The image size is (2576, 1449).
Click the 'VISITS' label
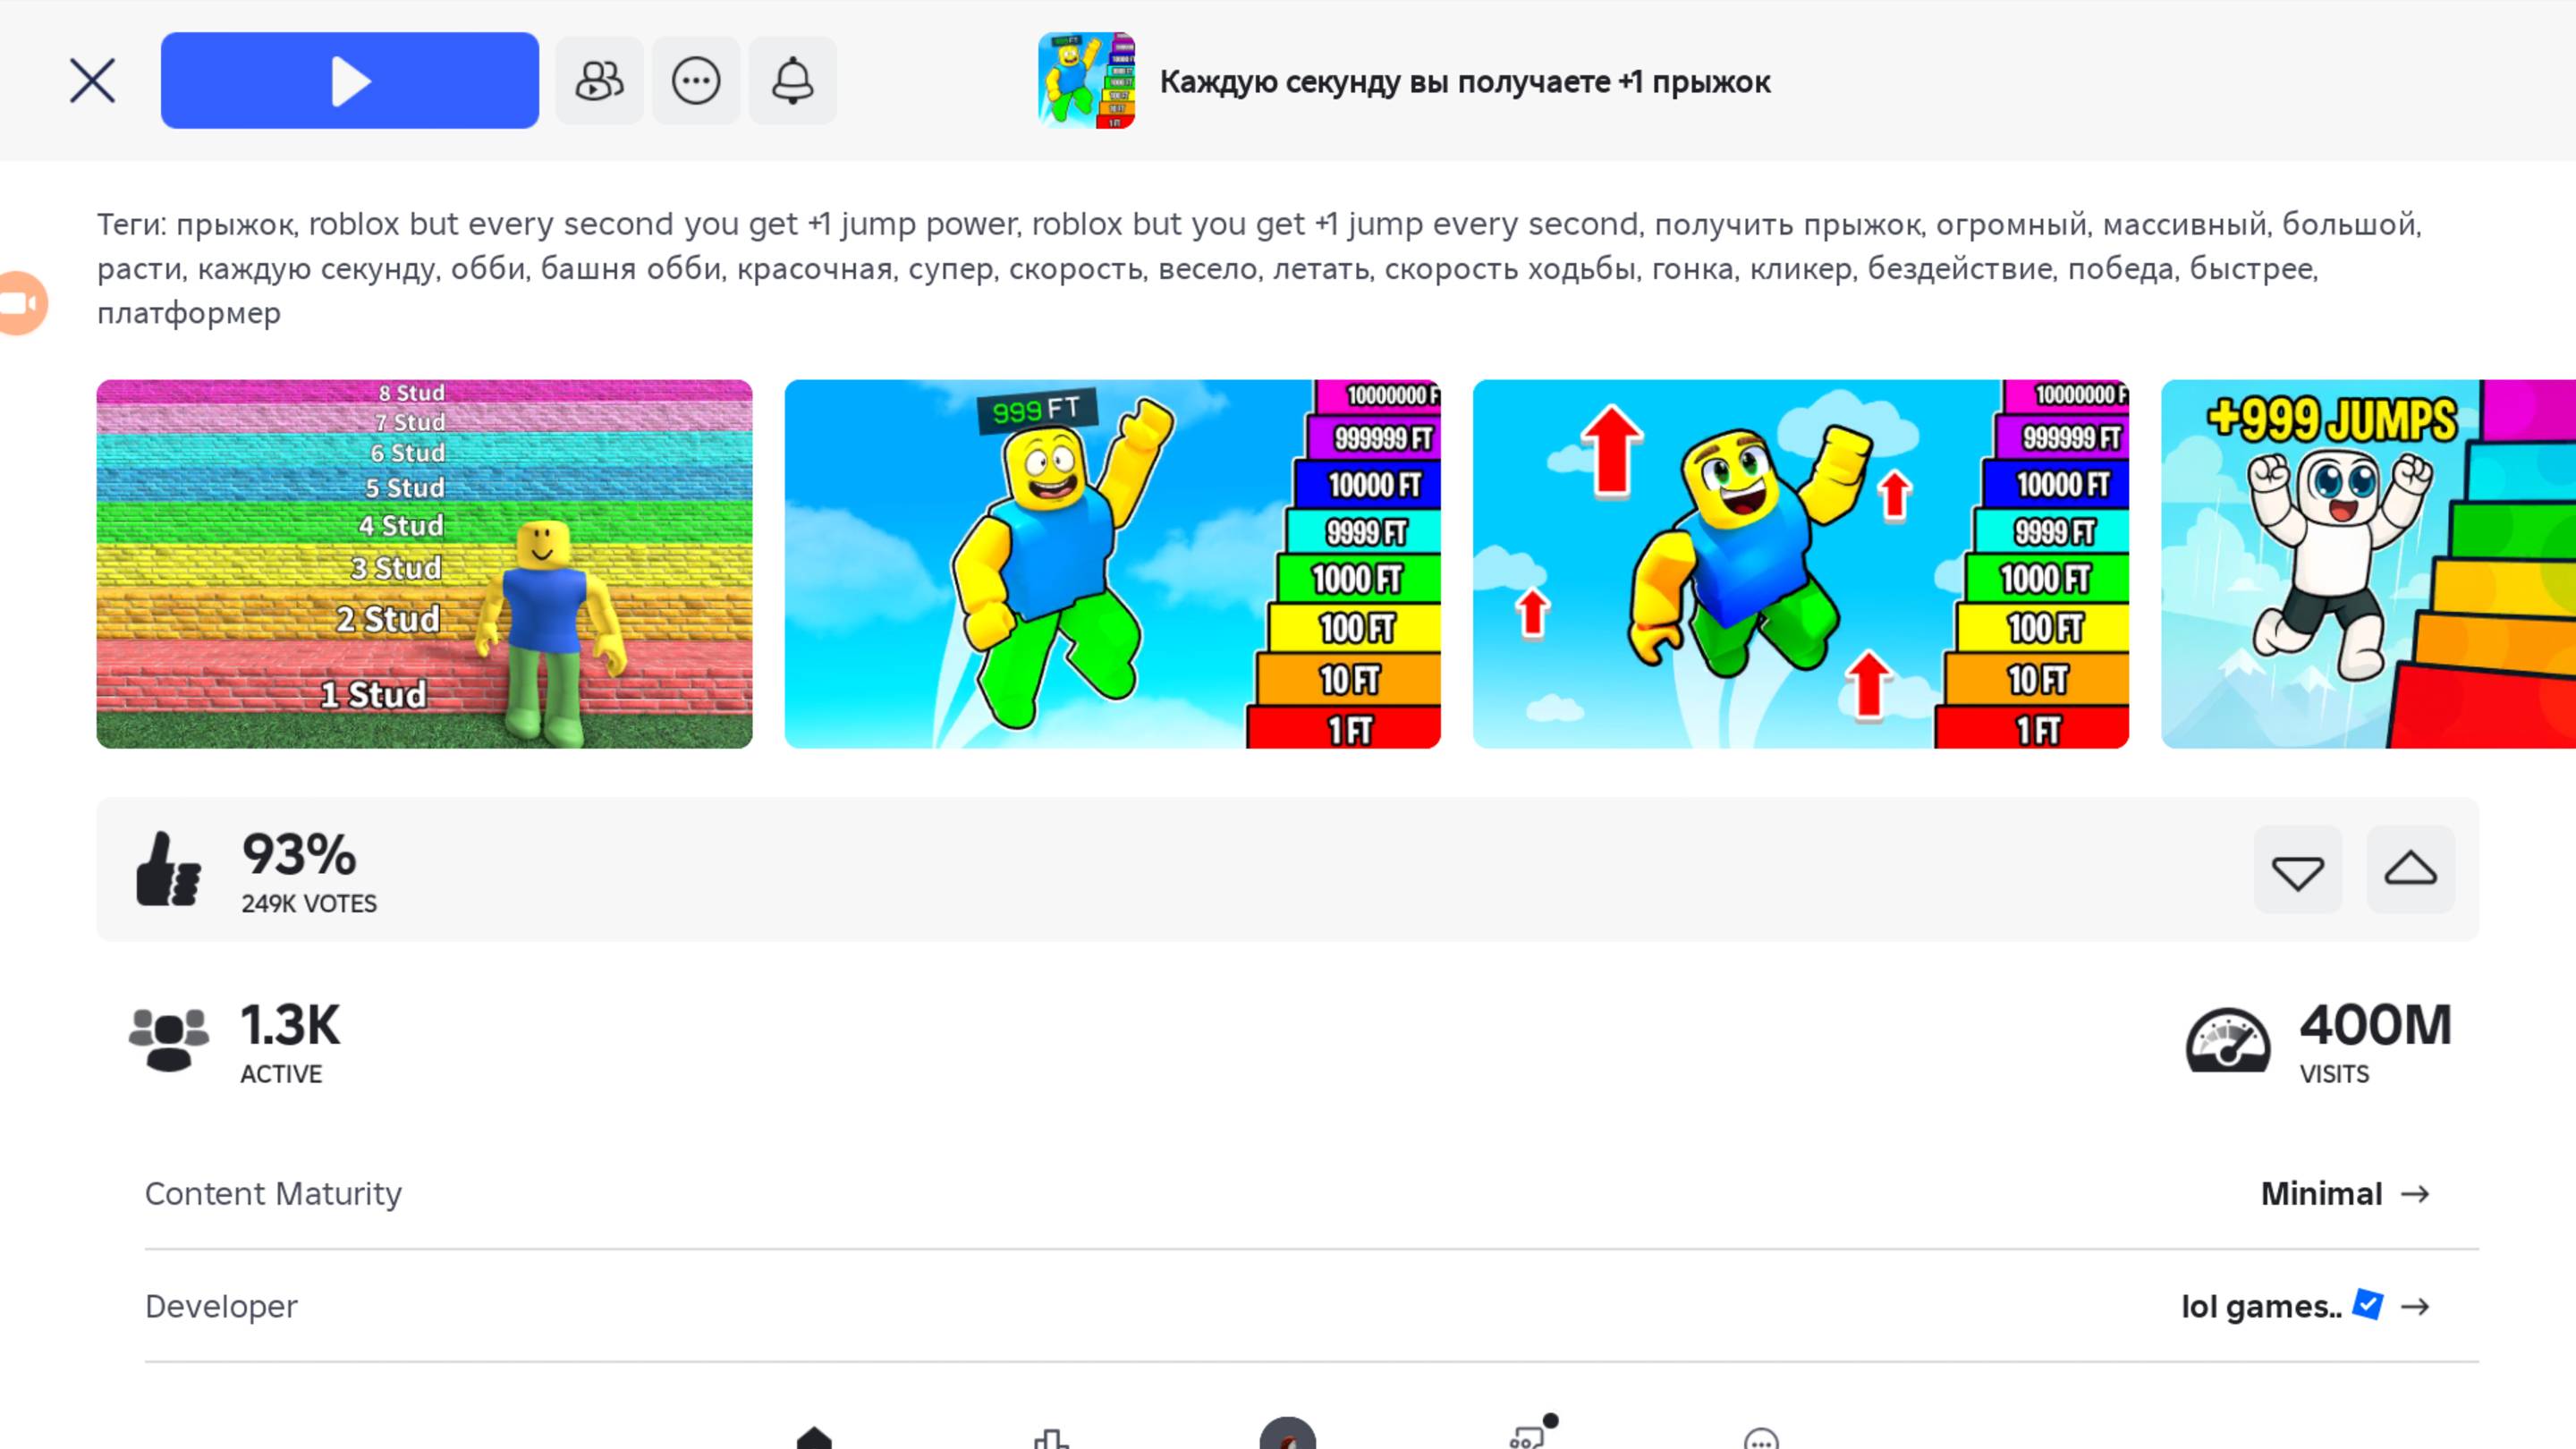pyautogui.click(x=2334, y=1074)
